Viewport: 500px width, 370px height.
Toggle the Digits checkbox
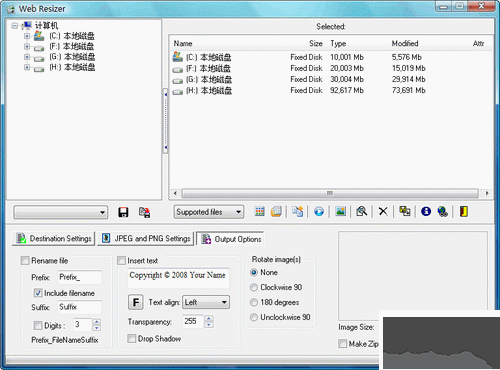(x=38, y=325)
